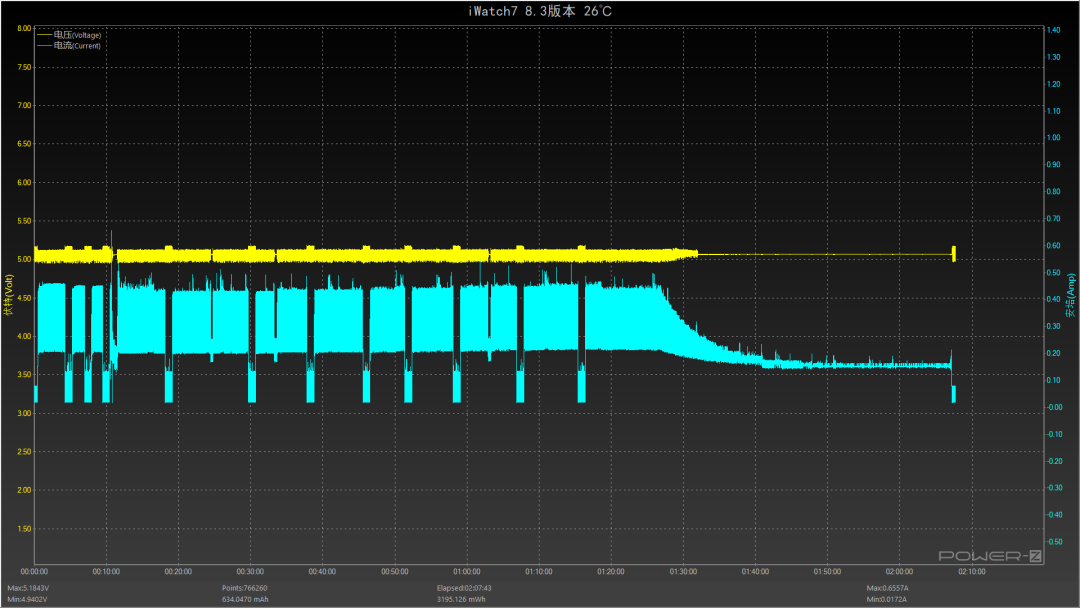This screenshot has width=1080, height=608.
Task: Click the 2.50 volt axis tick label
Action: (x=24, y=452)
